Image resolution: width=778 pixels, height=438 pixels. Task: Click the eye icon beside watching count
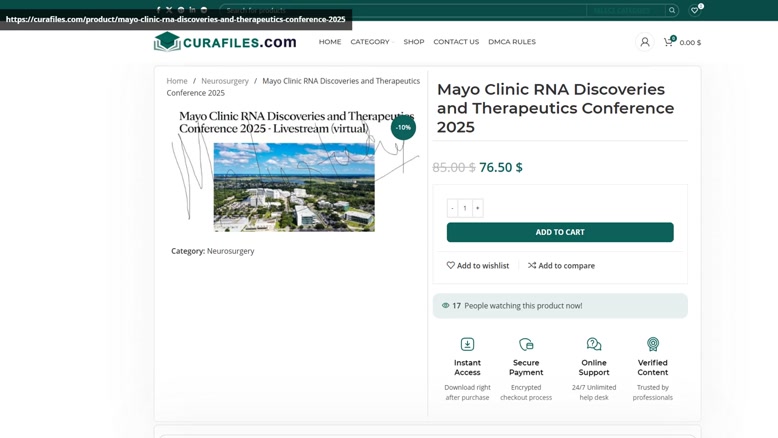pos(446,306)
